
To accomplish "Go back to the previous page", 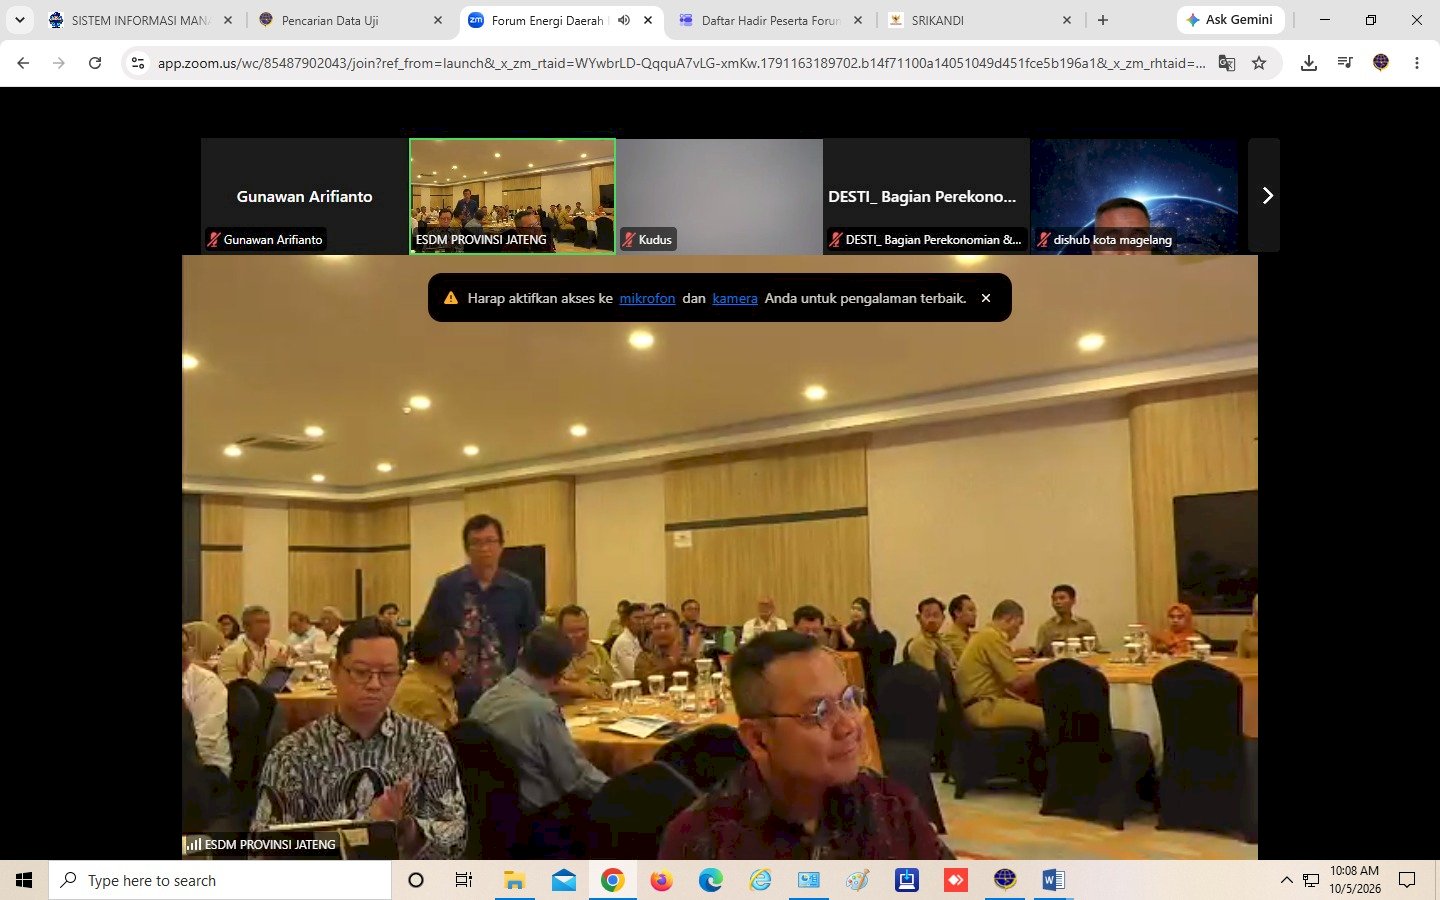I will click(23, 63).
